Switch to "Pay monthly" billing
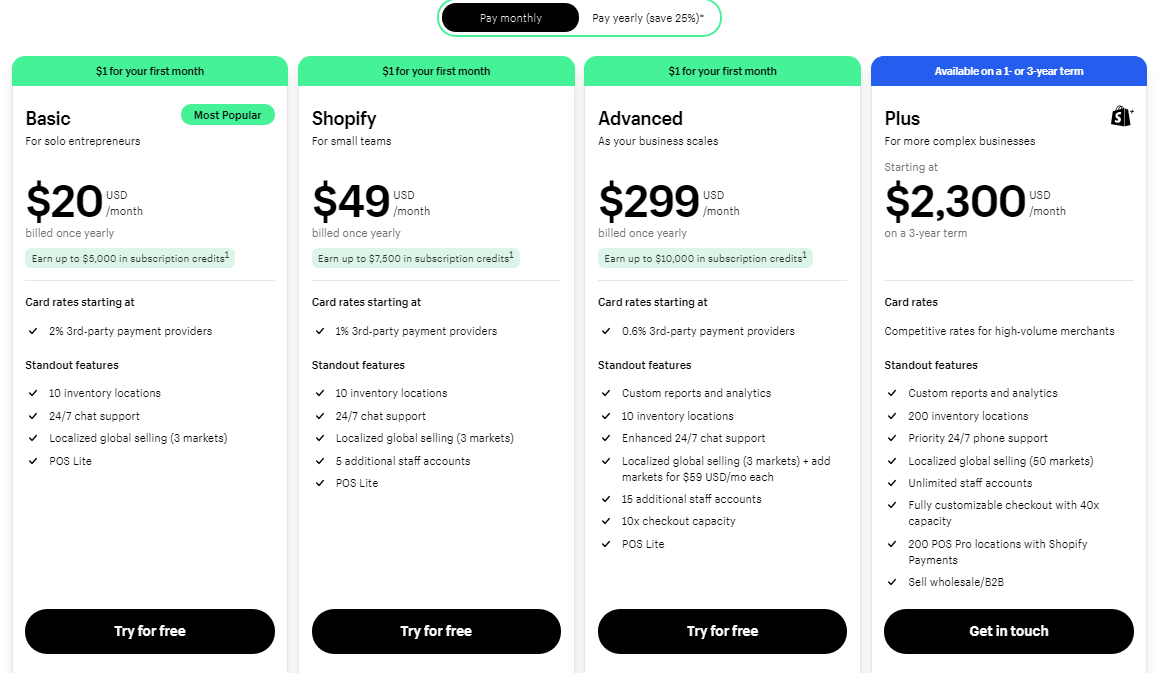This screenshot has width=1163, height=673. click(x=509, y=17)
